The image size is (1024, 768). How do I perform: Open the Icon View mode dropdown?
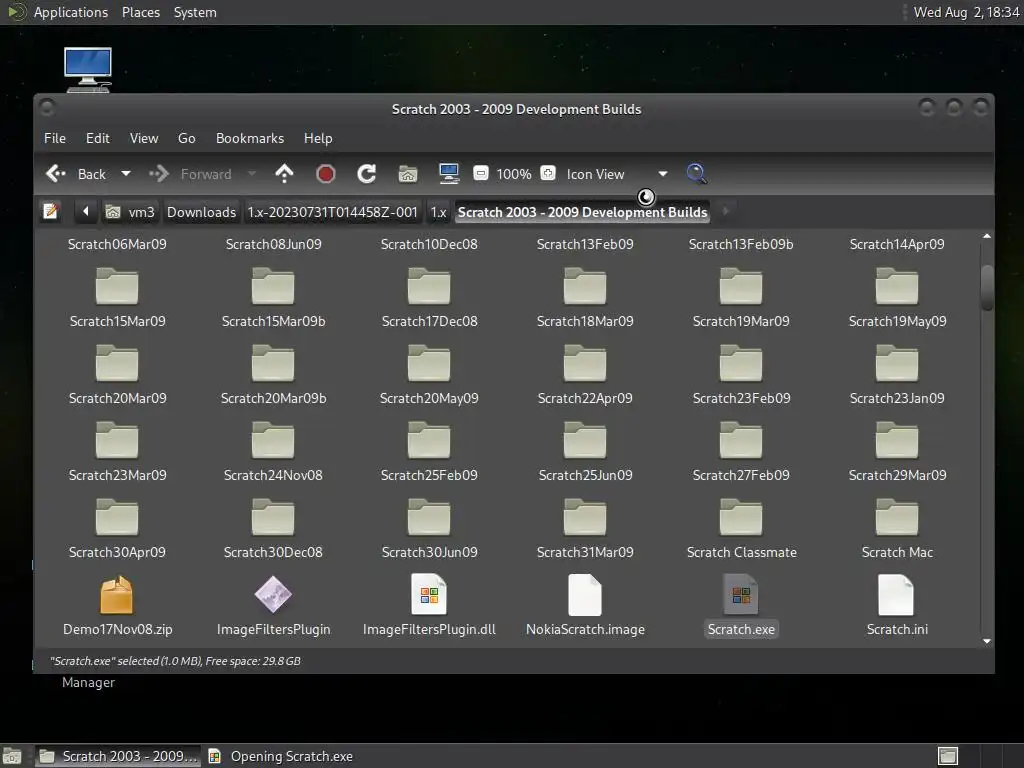[x=617, y=174]
